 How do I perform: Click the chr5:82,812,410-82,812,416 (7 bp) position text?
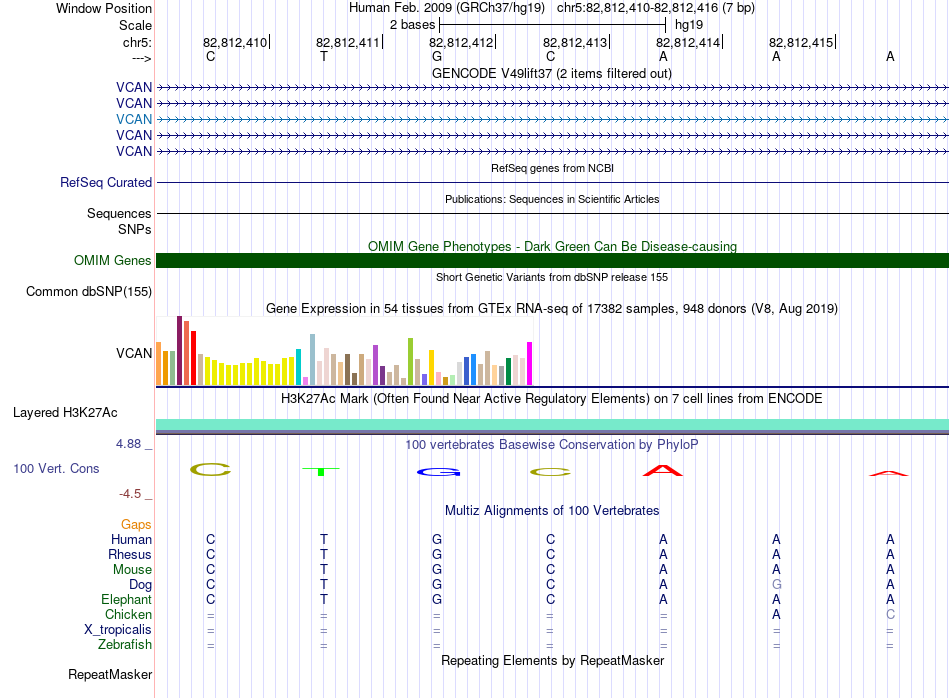point(656,8)
